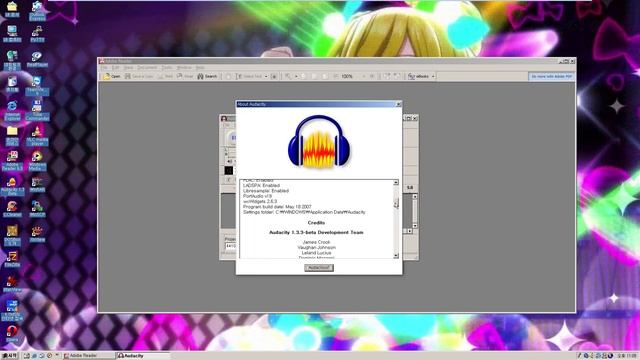Image resolution: width=640 pixels, height=360 pixels.
Task: Switch to Adobe Reader taskbar button
Action: coord(88,356)
